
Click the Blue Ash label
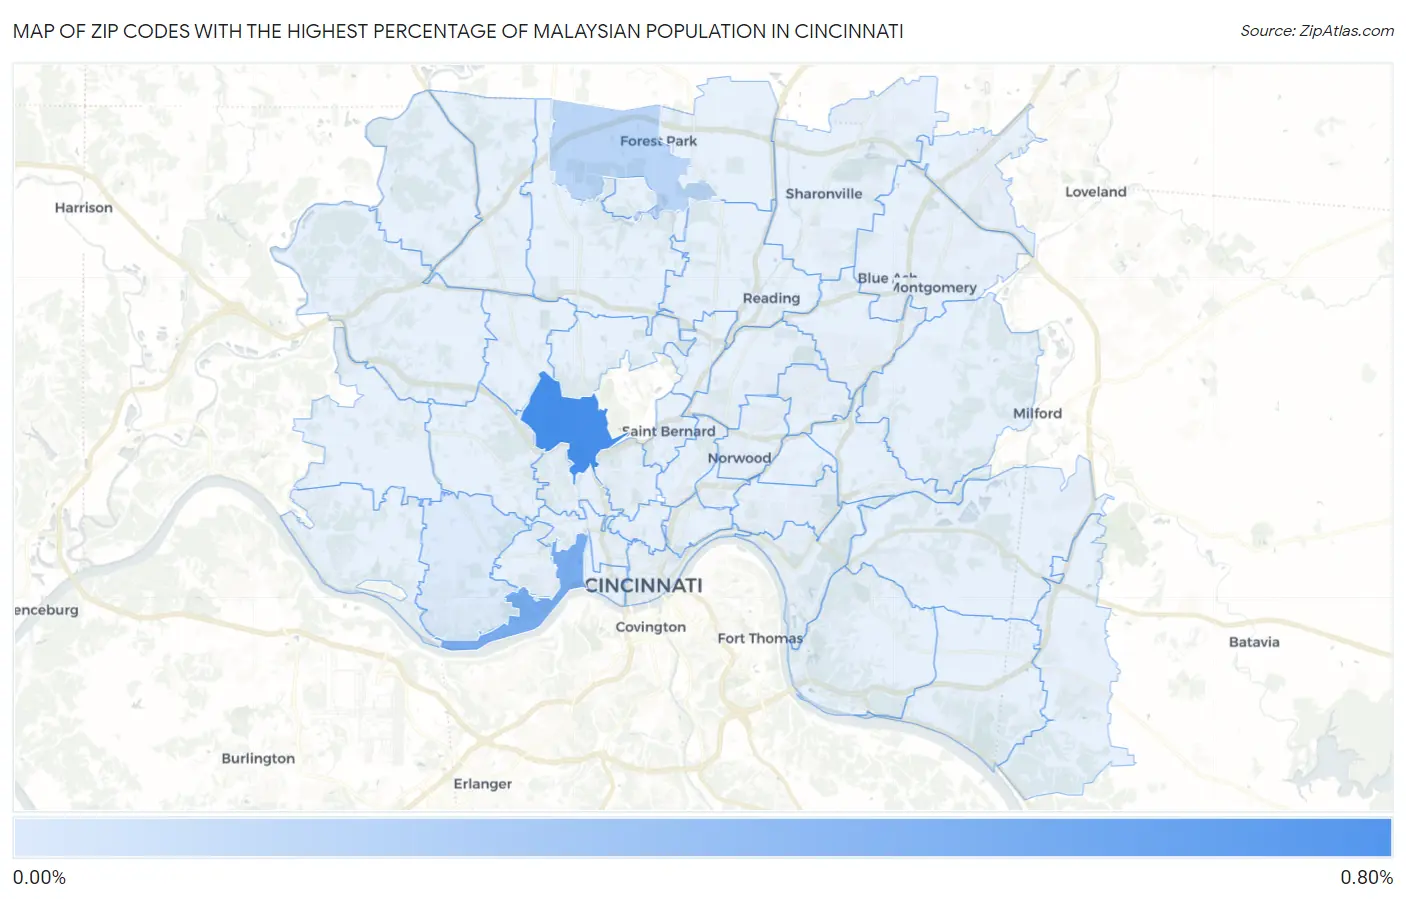click(886, 277)
